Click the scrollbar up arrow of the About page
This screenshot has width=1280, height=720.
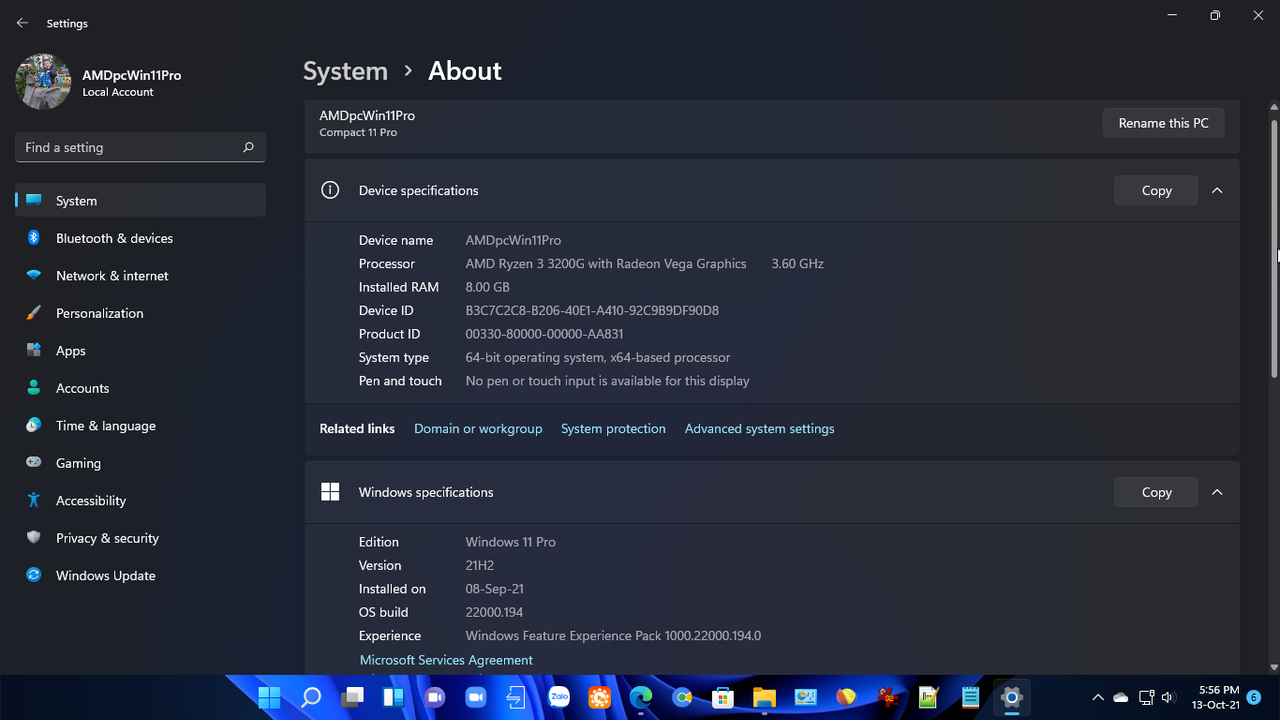point(1274,107)
